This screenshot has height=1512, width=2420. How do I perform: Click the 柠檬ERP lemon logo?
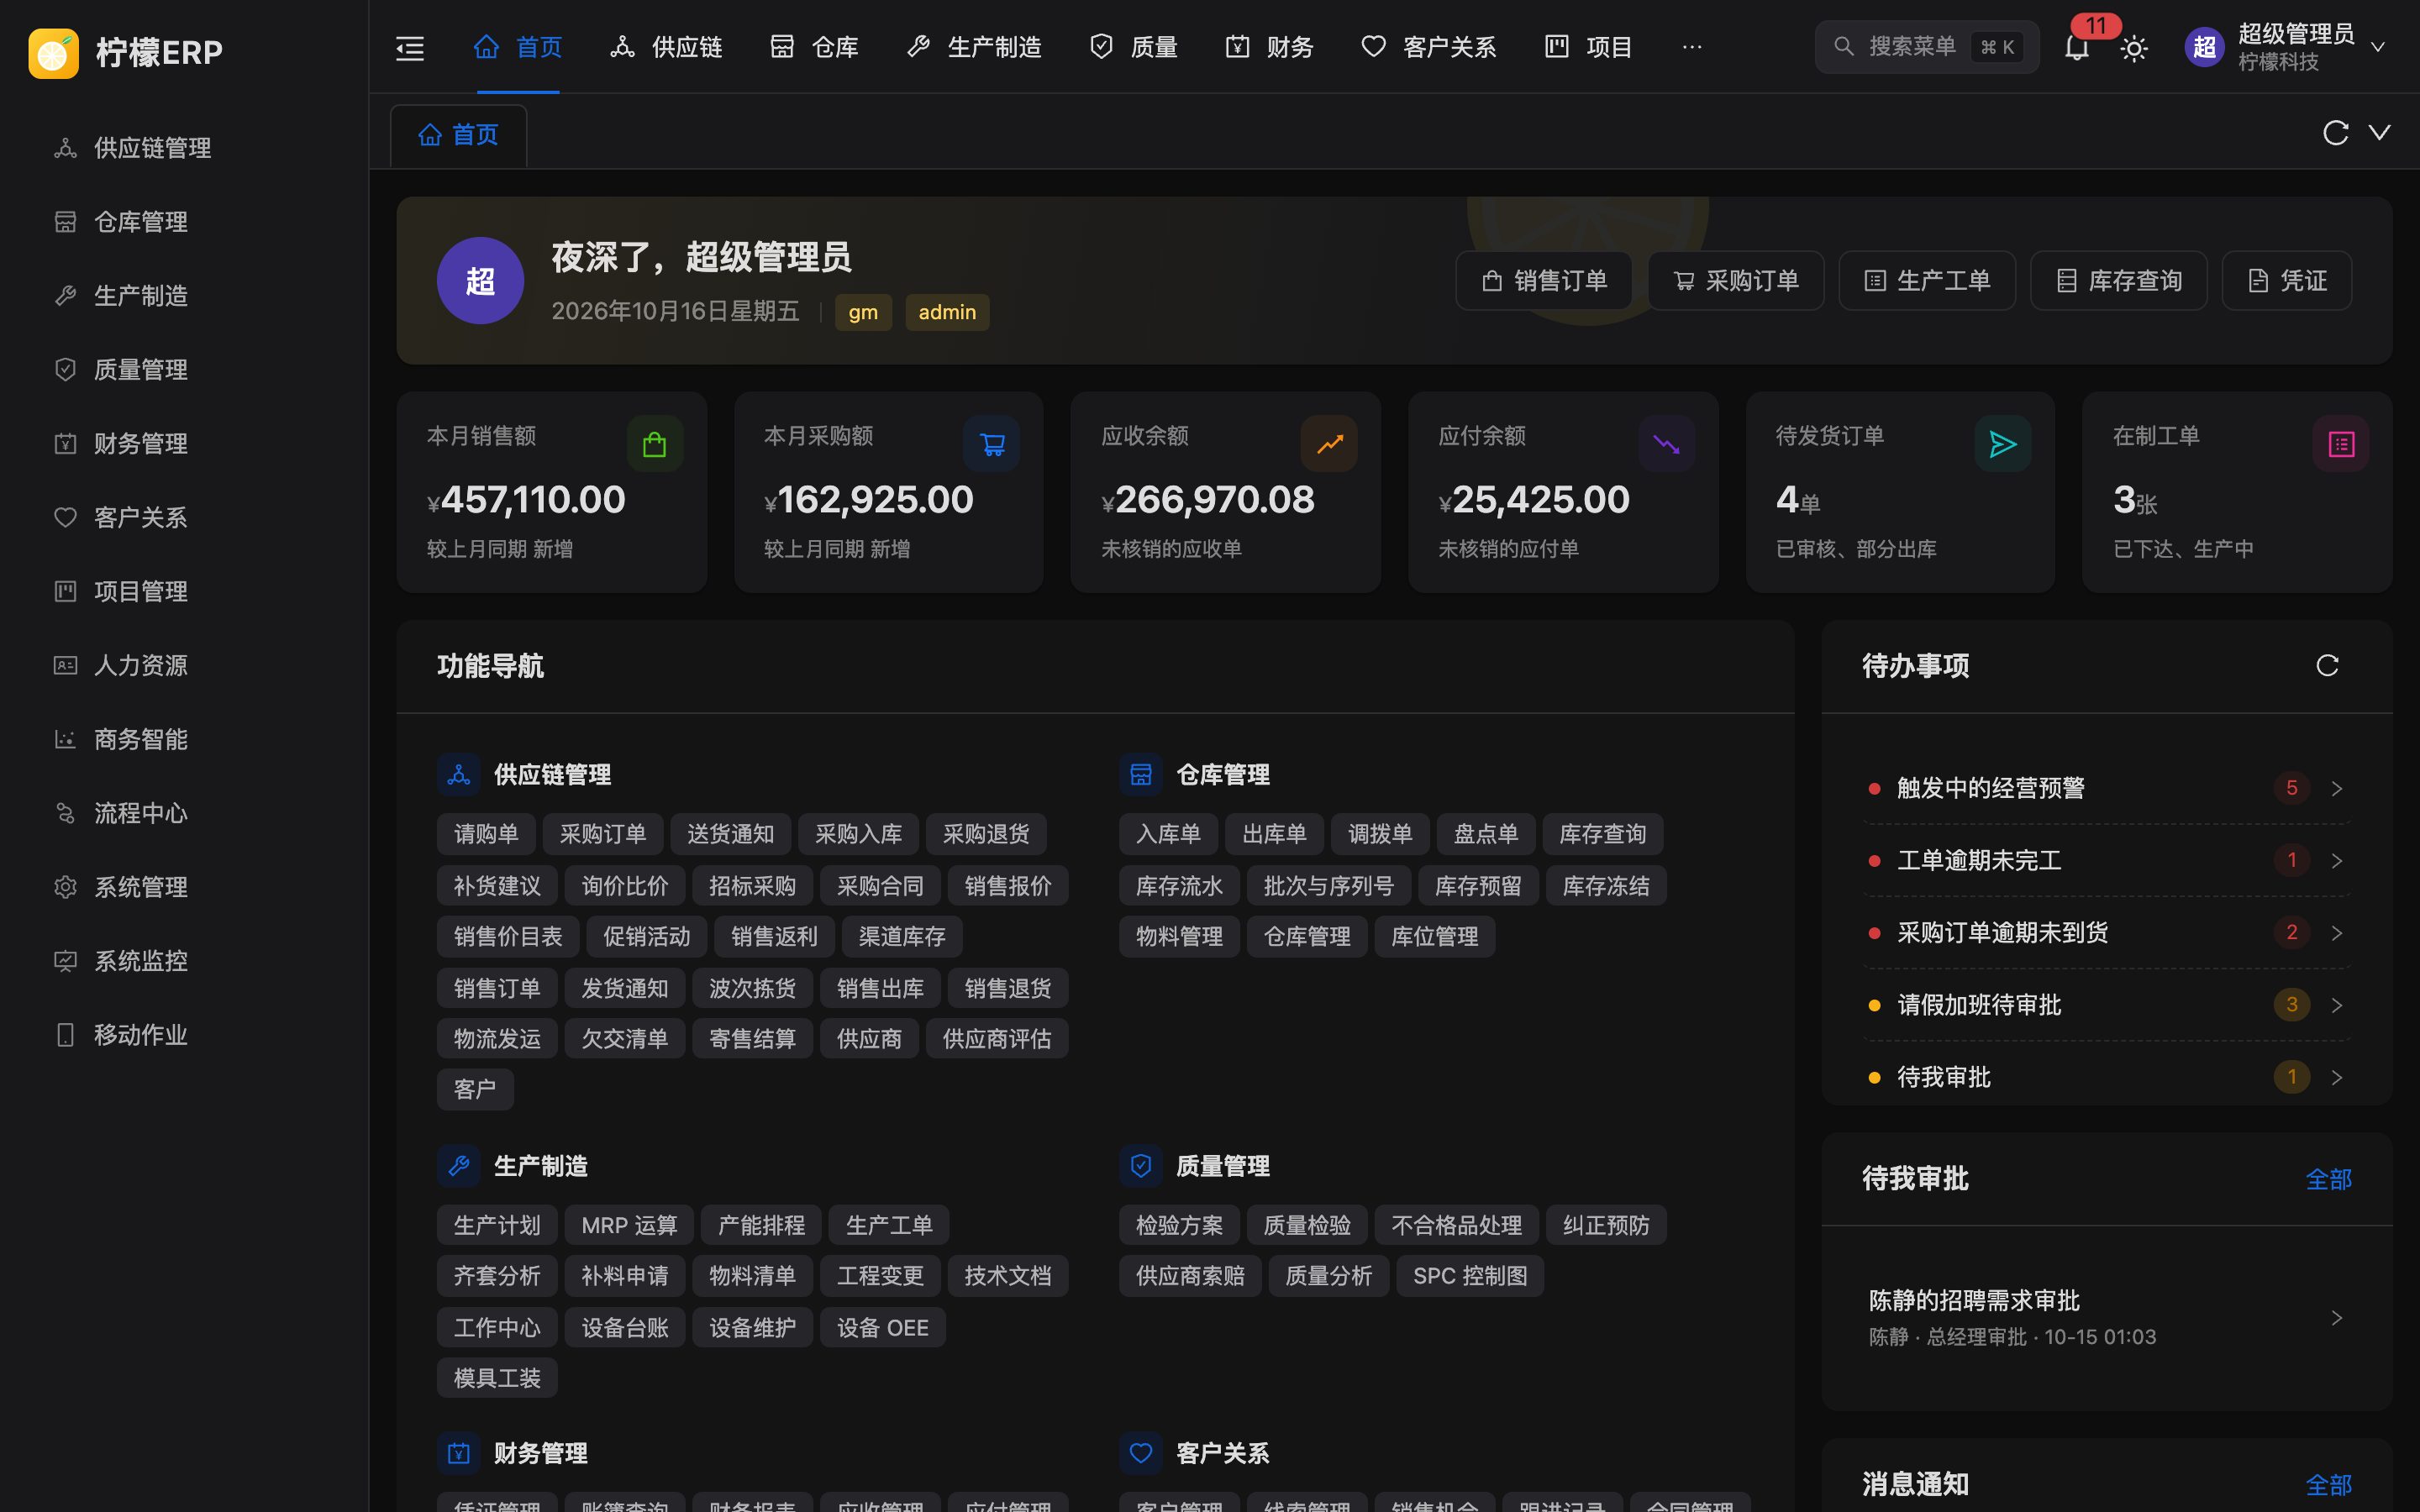(x=53, y=52)
